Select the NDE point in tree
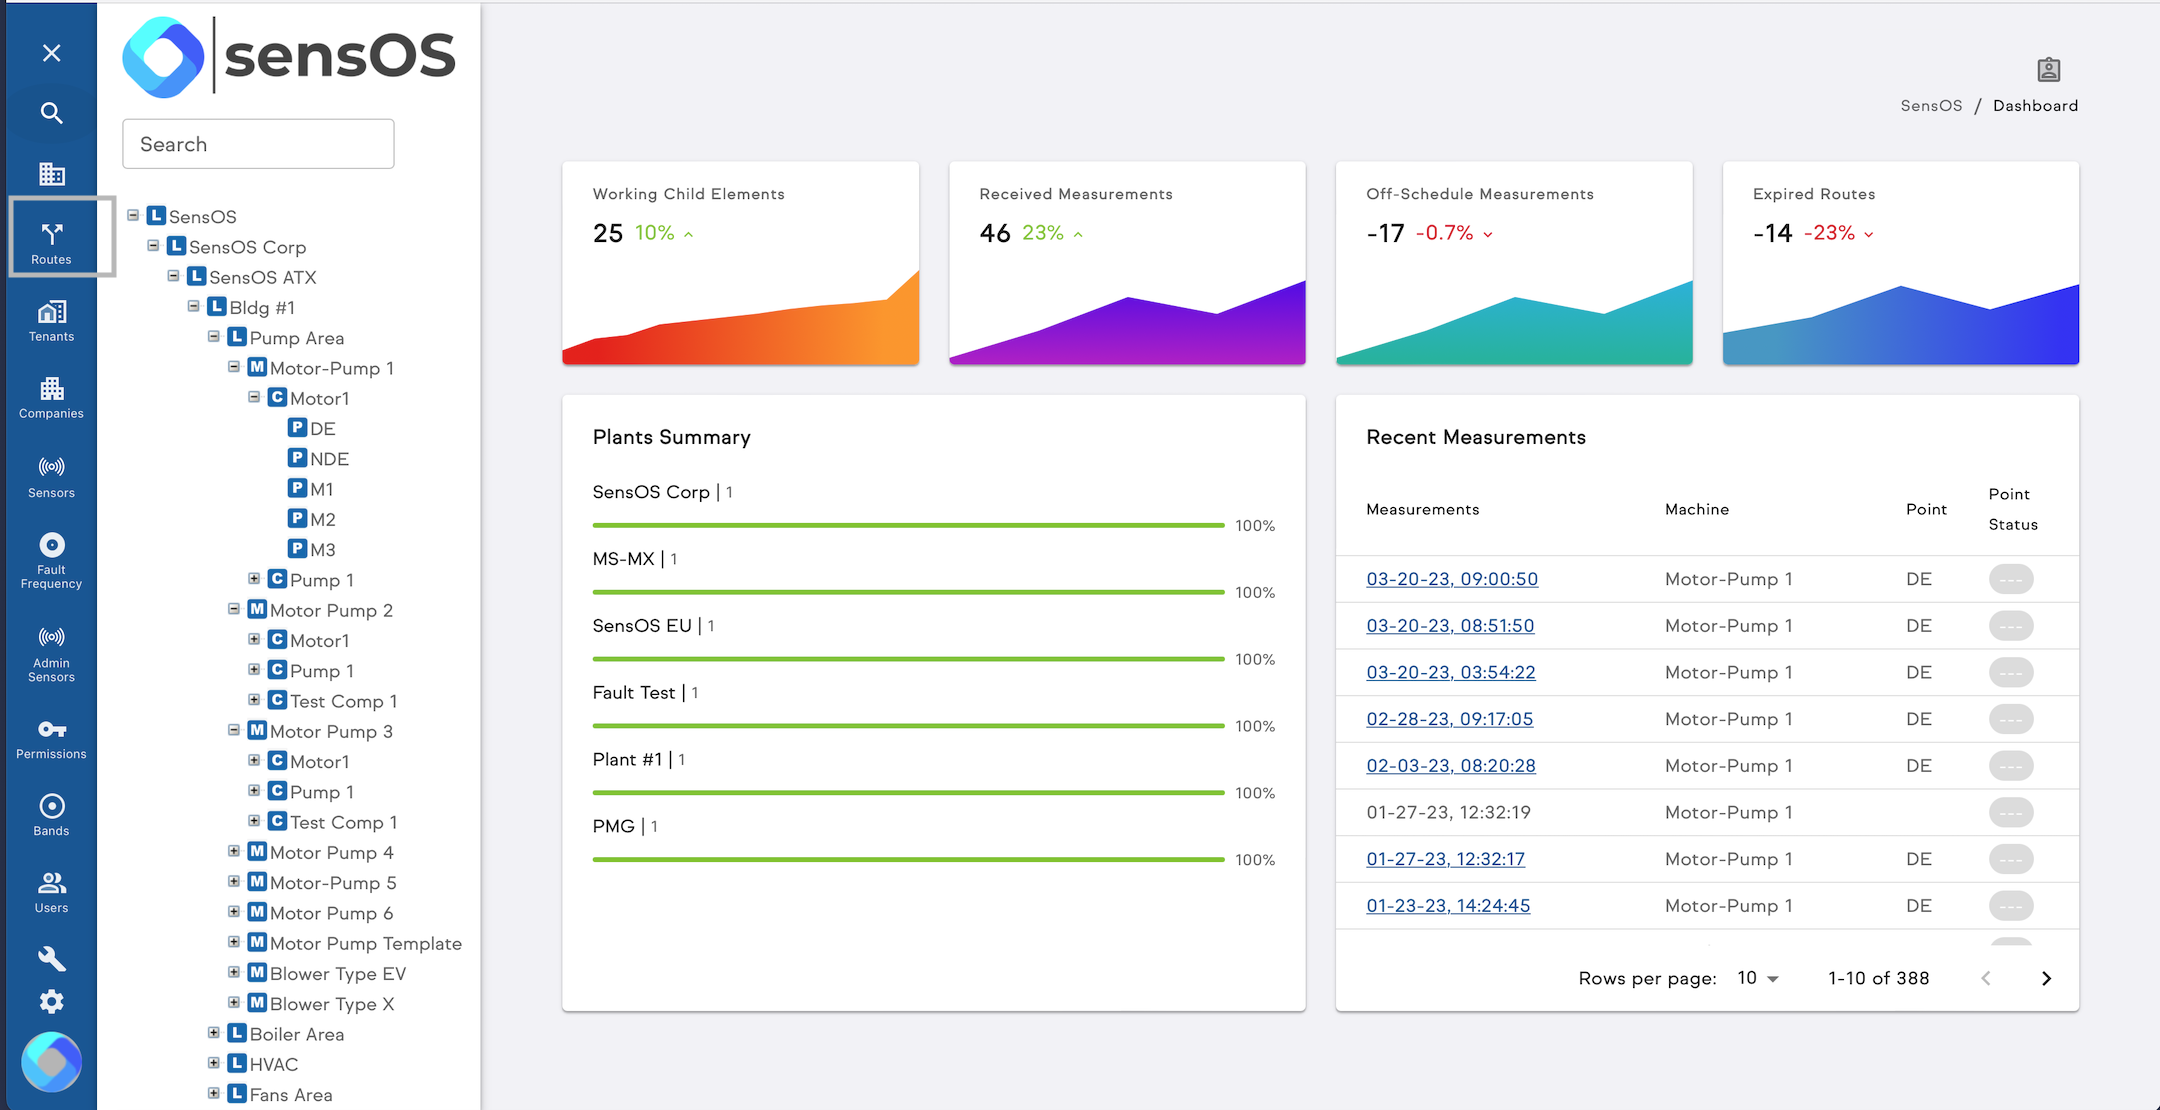 (x=319, y=459)
